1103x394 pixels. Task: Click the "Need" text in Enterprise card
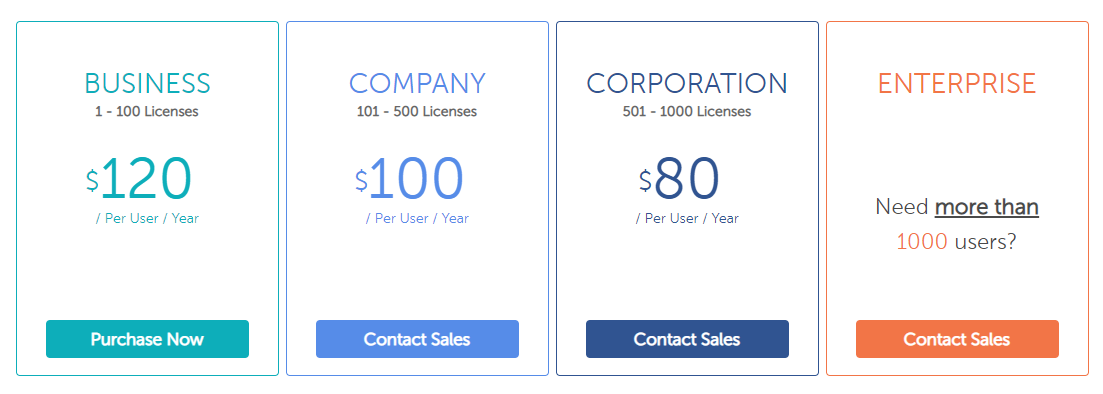tap(902, 208)
